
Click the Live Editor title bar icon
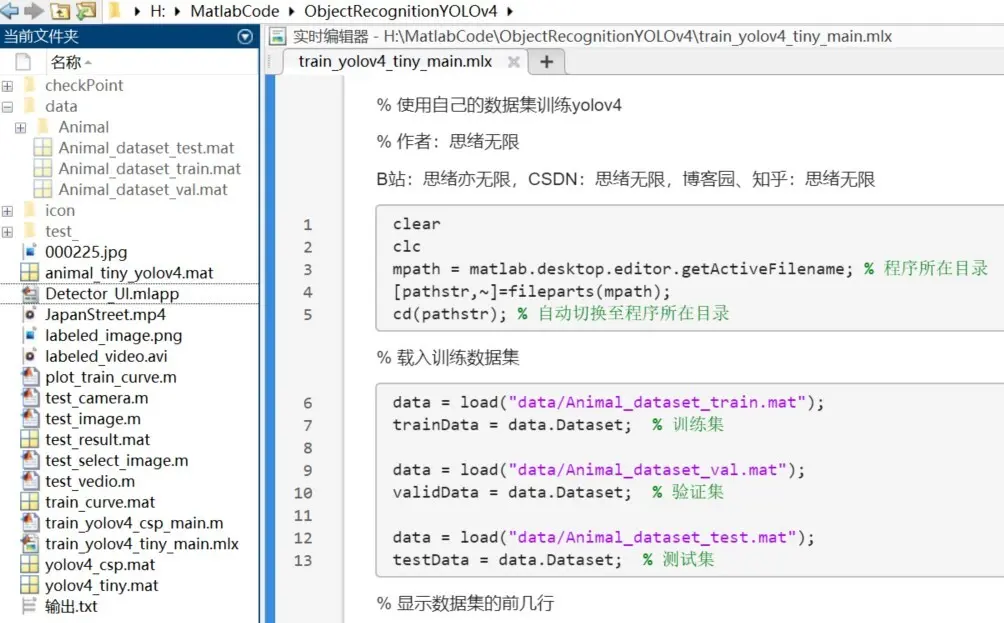point(277,36)
